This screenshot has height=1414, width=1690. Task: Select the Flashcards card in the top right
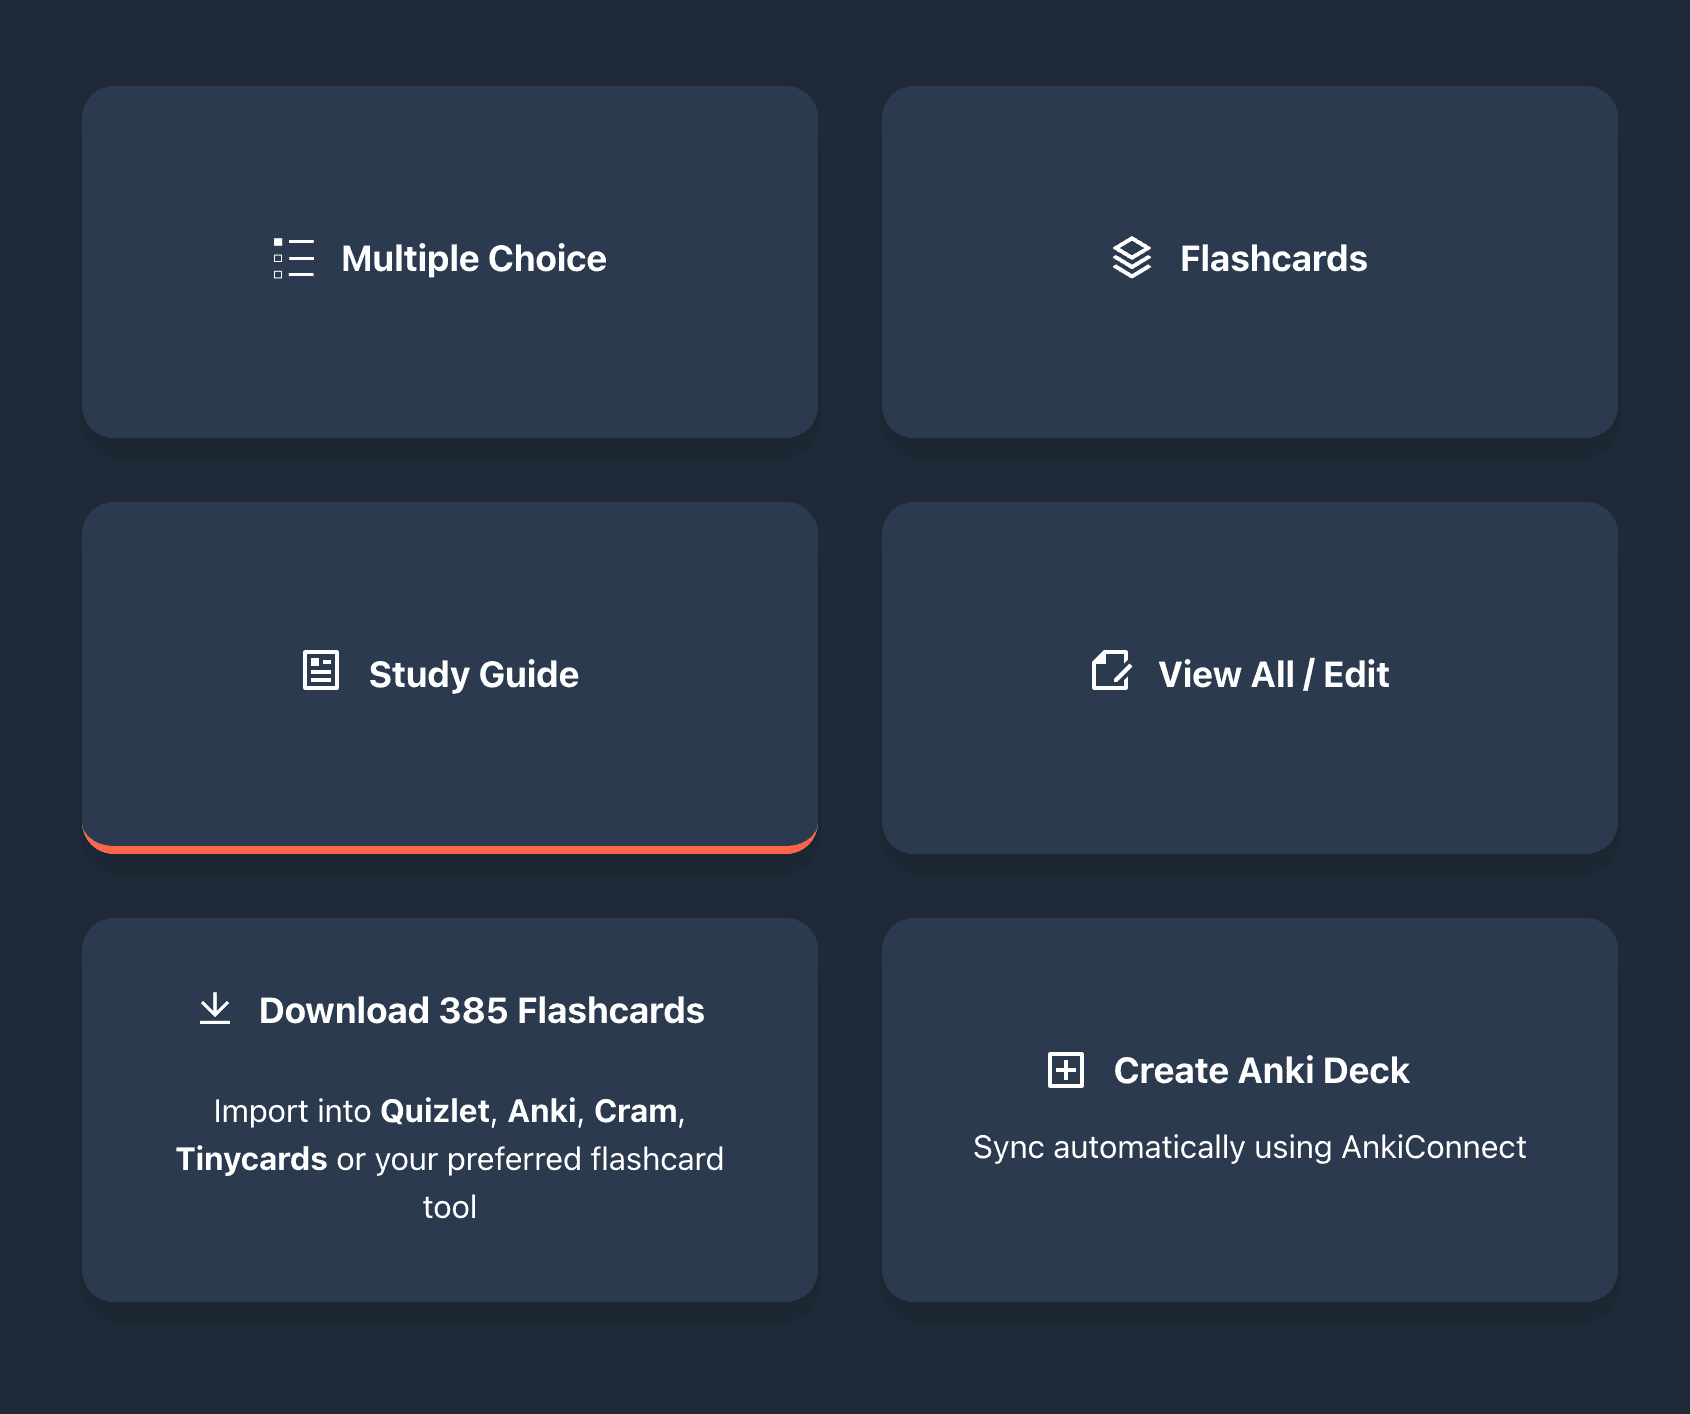click(1250, 262)
